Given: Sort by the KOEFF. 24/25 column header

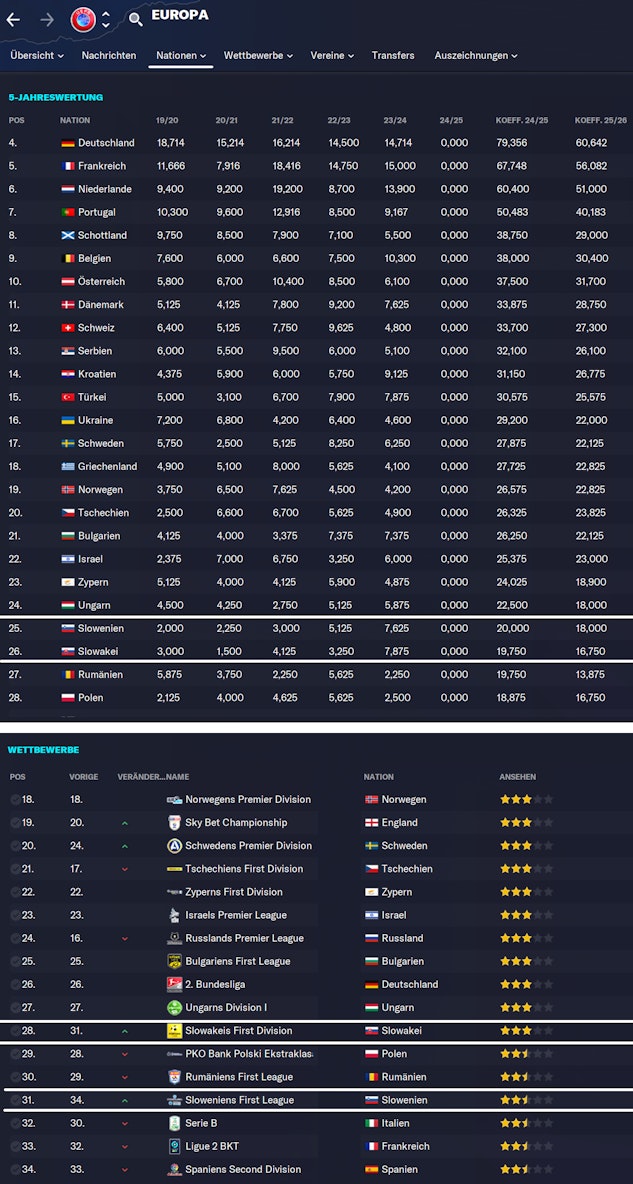Looking at the screenshot, I should pos(522,120).
